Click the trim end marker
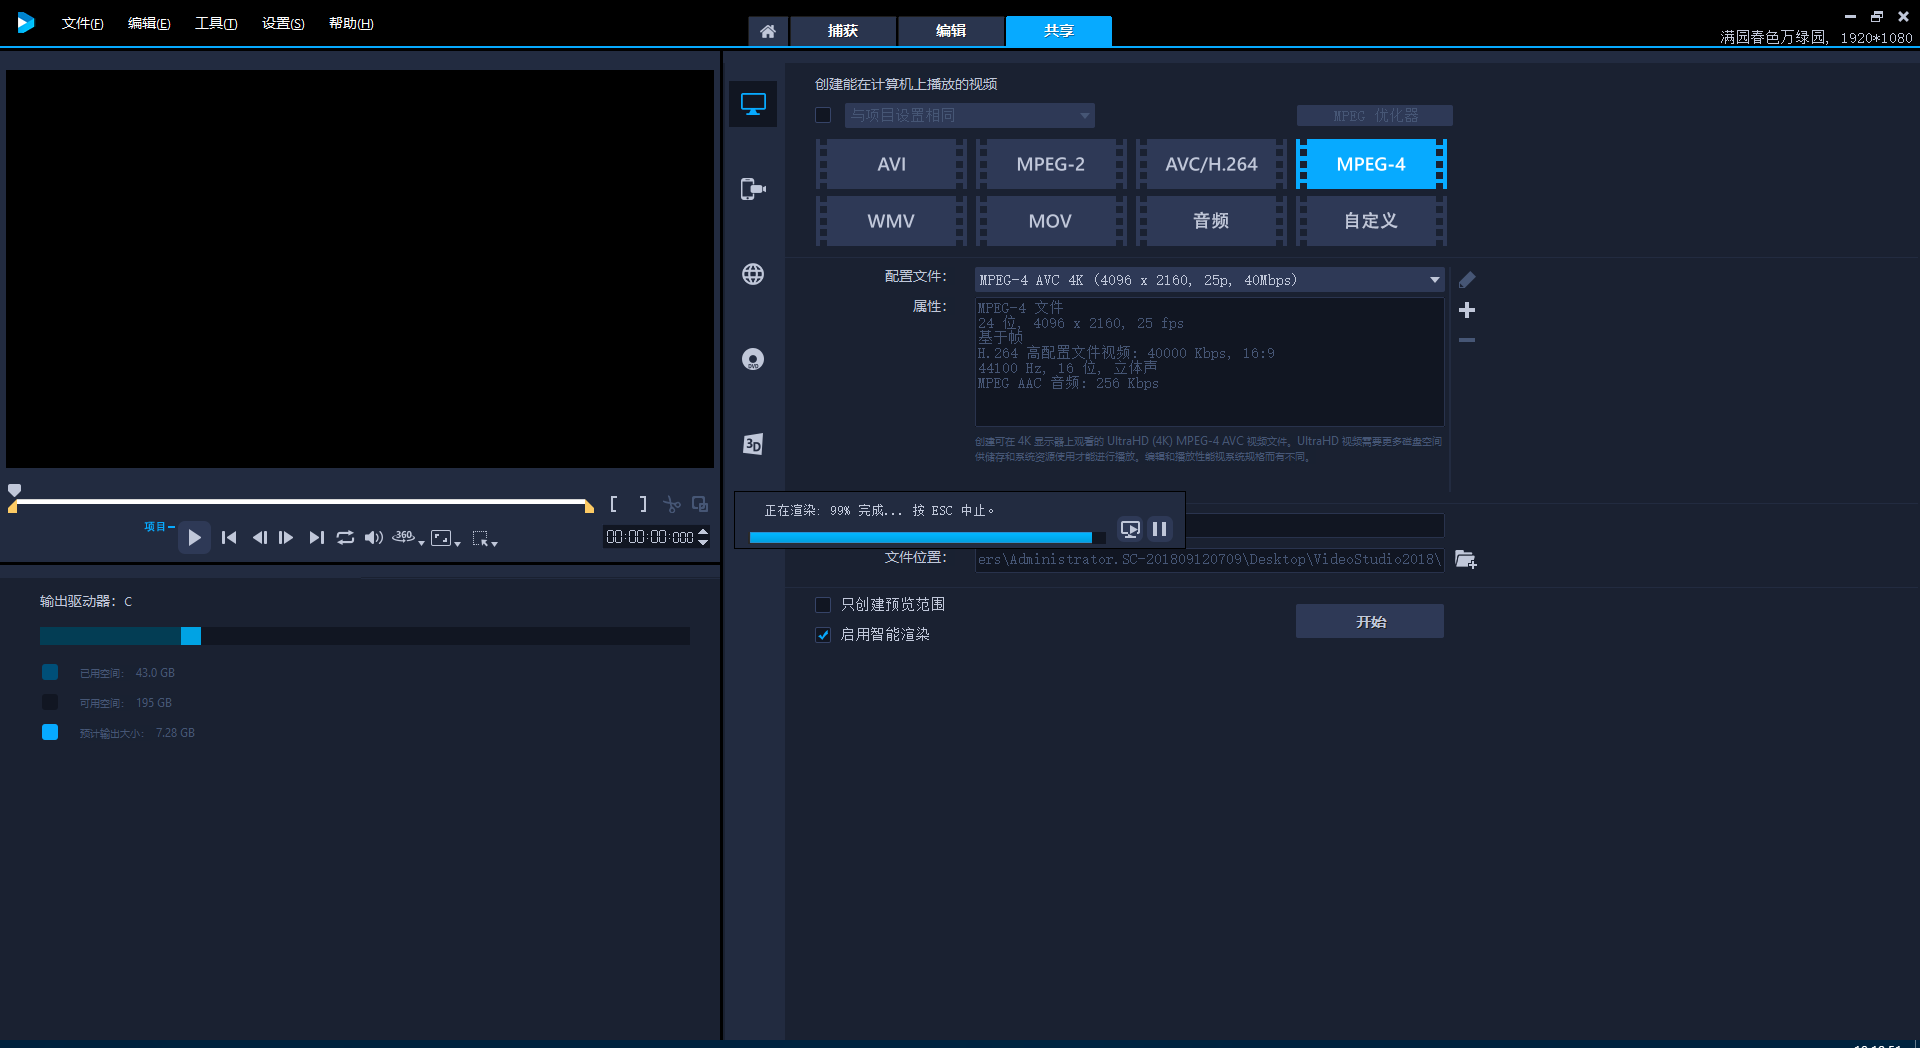This screenshot has width=1920, height=1048. point(589,508)
